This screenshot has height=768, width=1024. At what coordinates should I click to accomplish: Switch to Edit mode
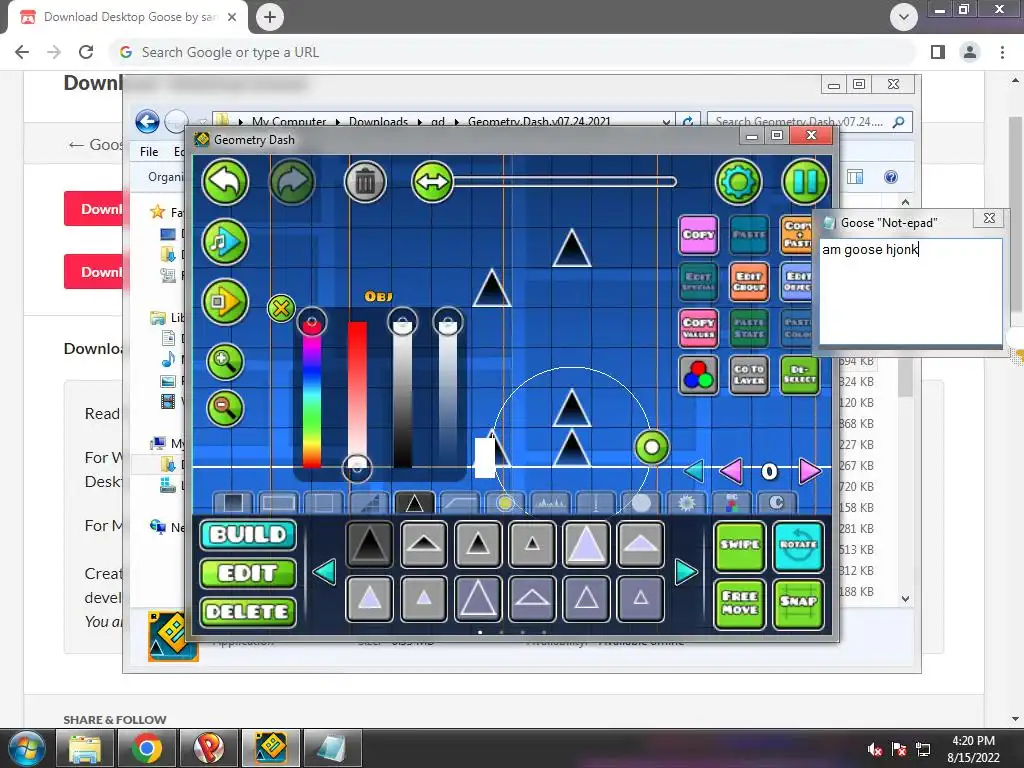[248, 573]
